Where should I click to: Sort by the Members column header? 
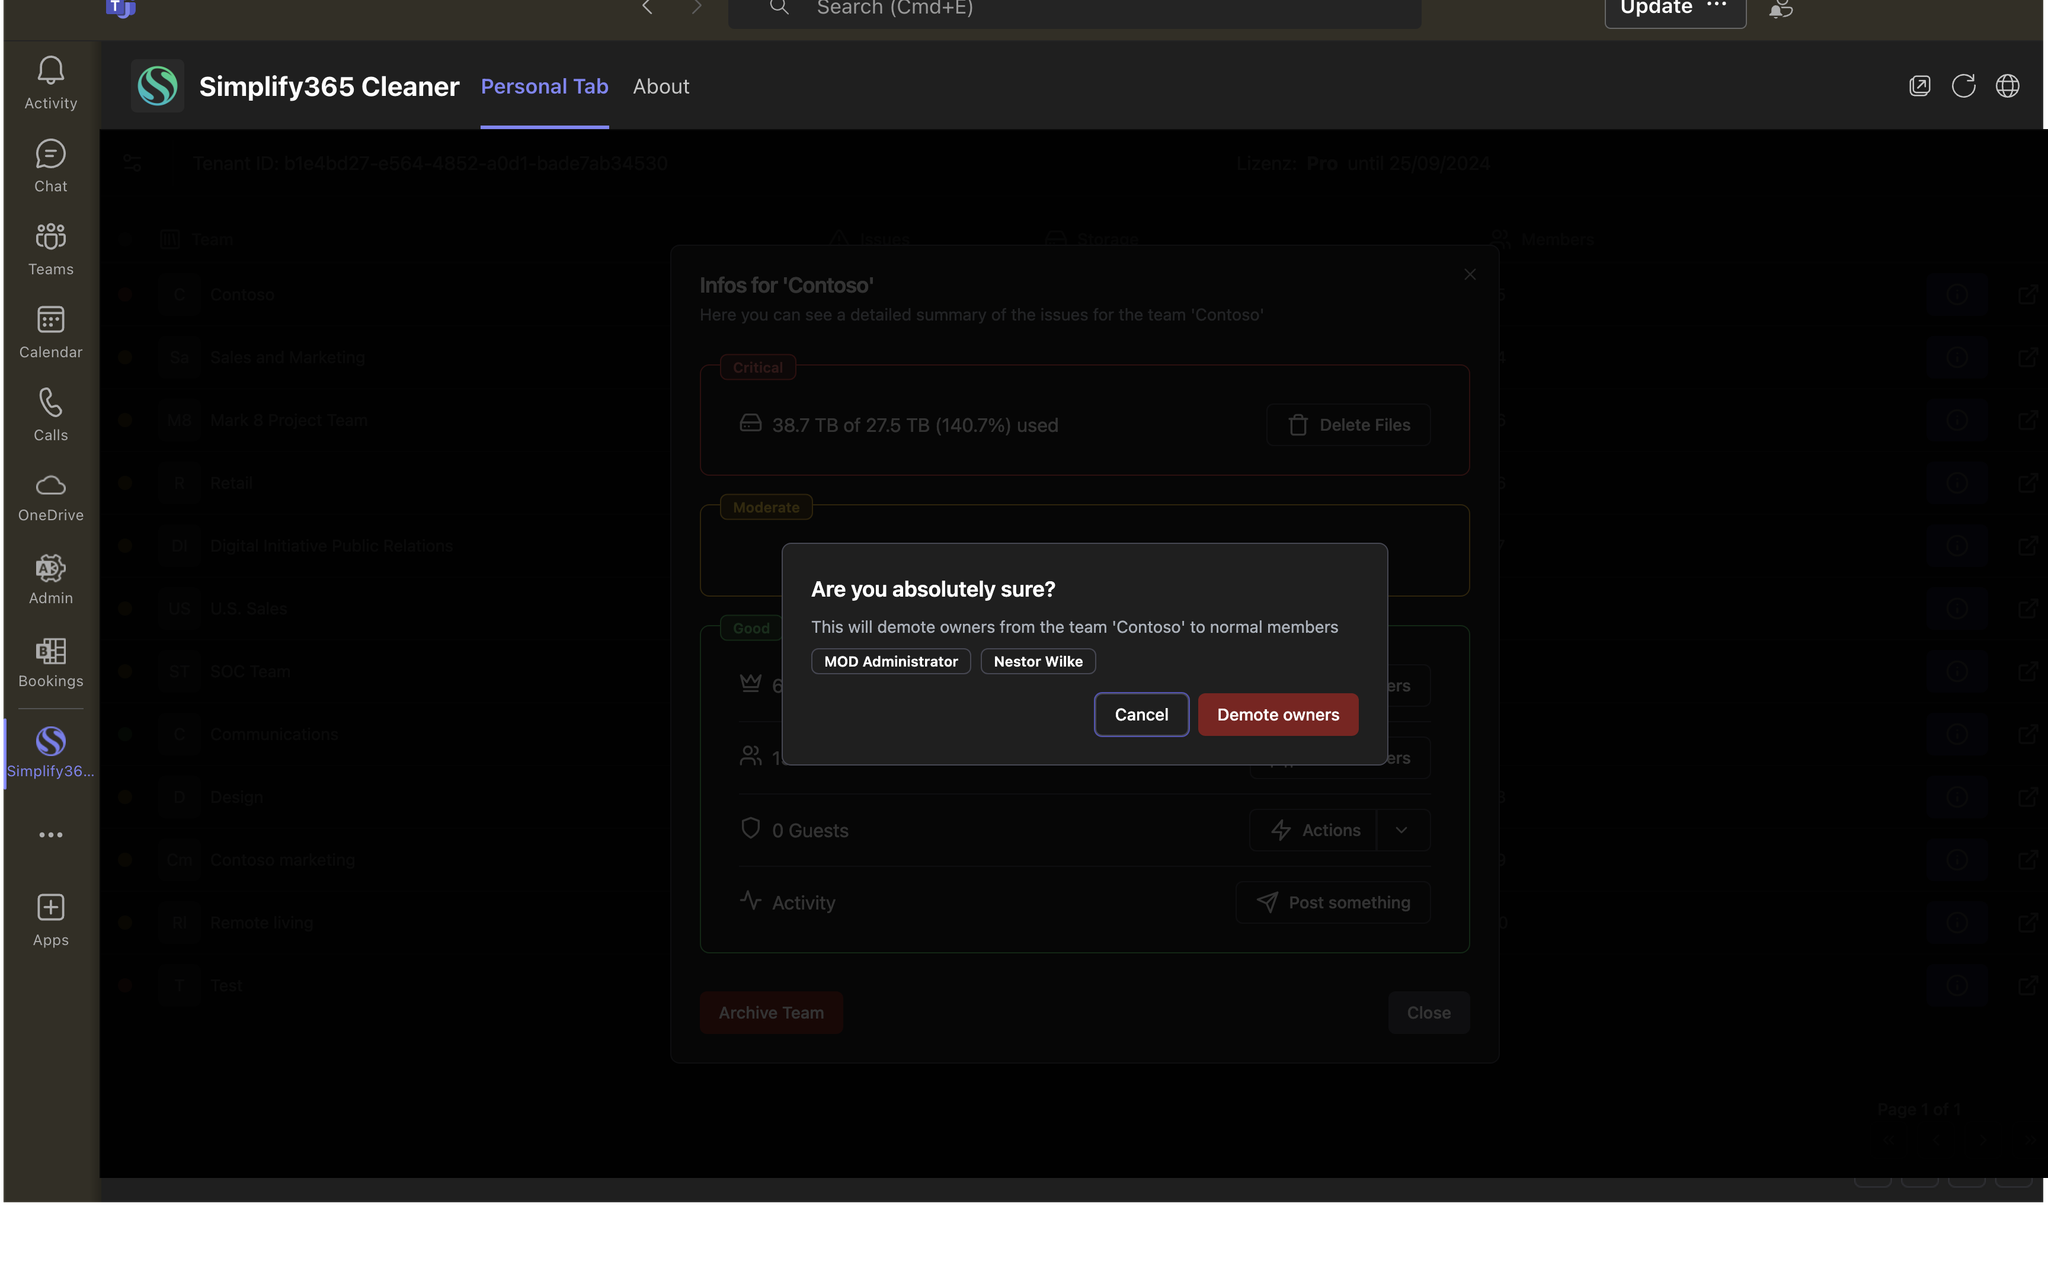(x=1542, y=239)
